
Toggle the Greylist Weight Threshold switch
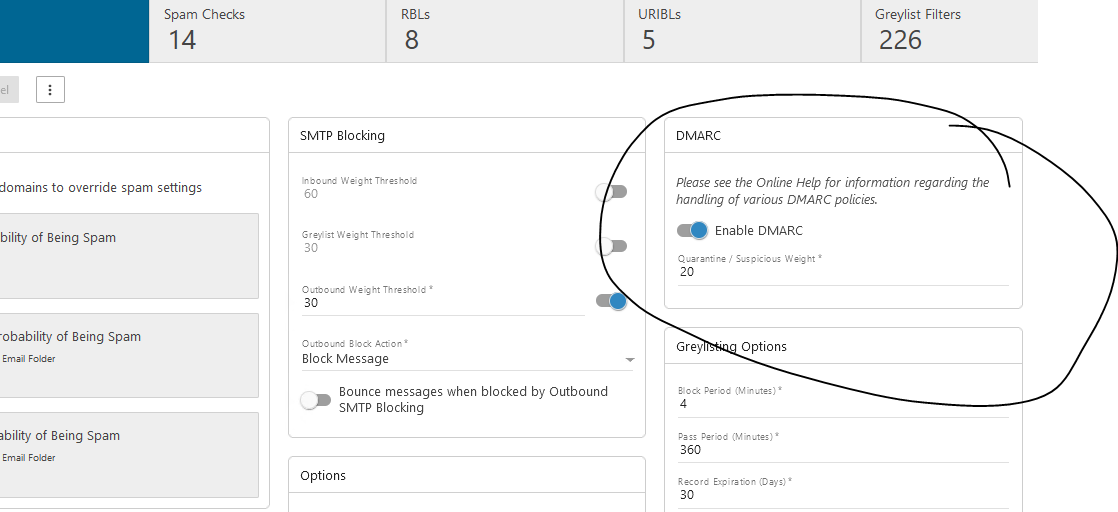(x=611, y=246)
